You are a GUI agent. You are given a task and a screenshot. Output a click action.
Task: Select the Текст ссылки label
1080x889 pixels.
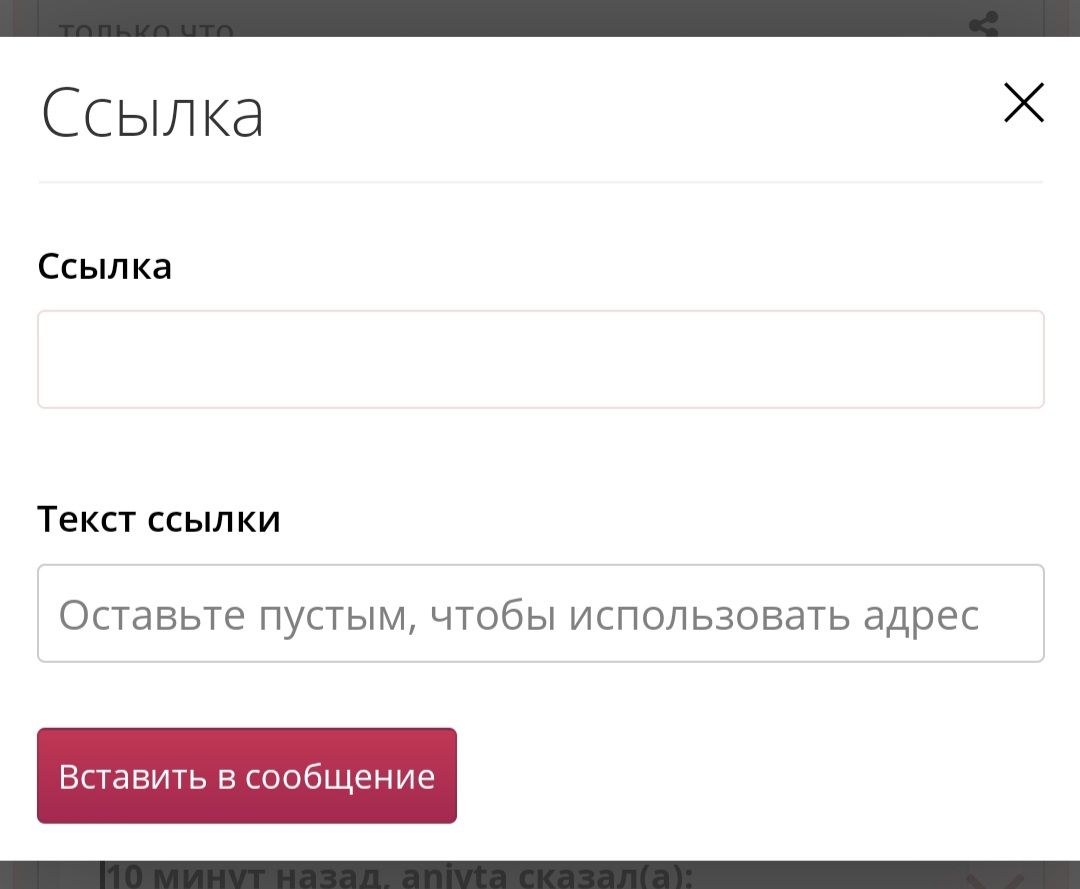[159, 519]
